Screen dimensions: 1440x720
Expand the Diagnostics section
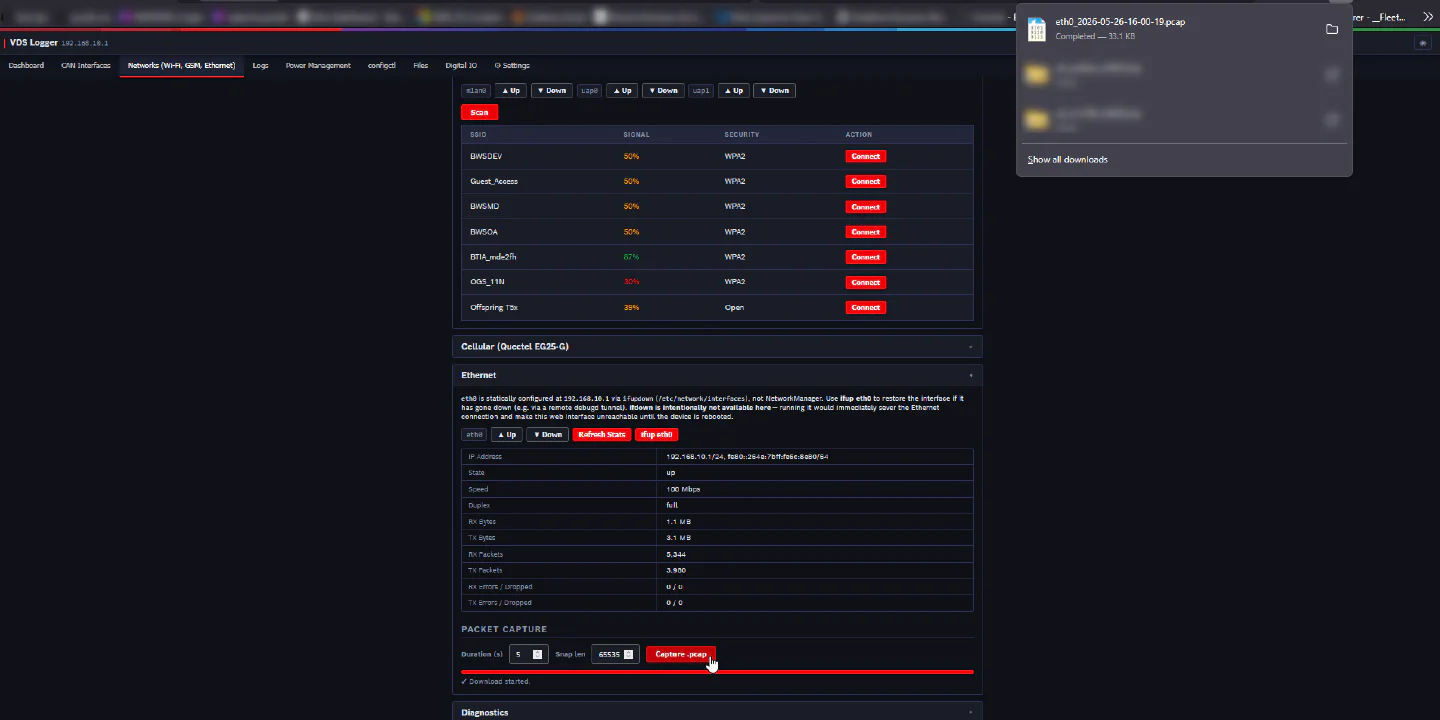tap(717, 712)
